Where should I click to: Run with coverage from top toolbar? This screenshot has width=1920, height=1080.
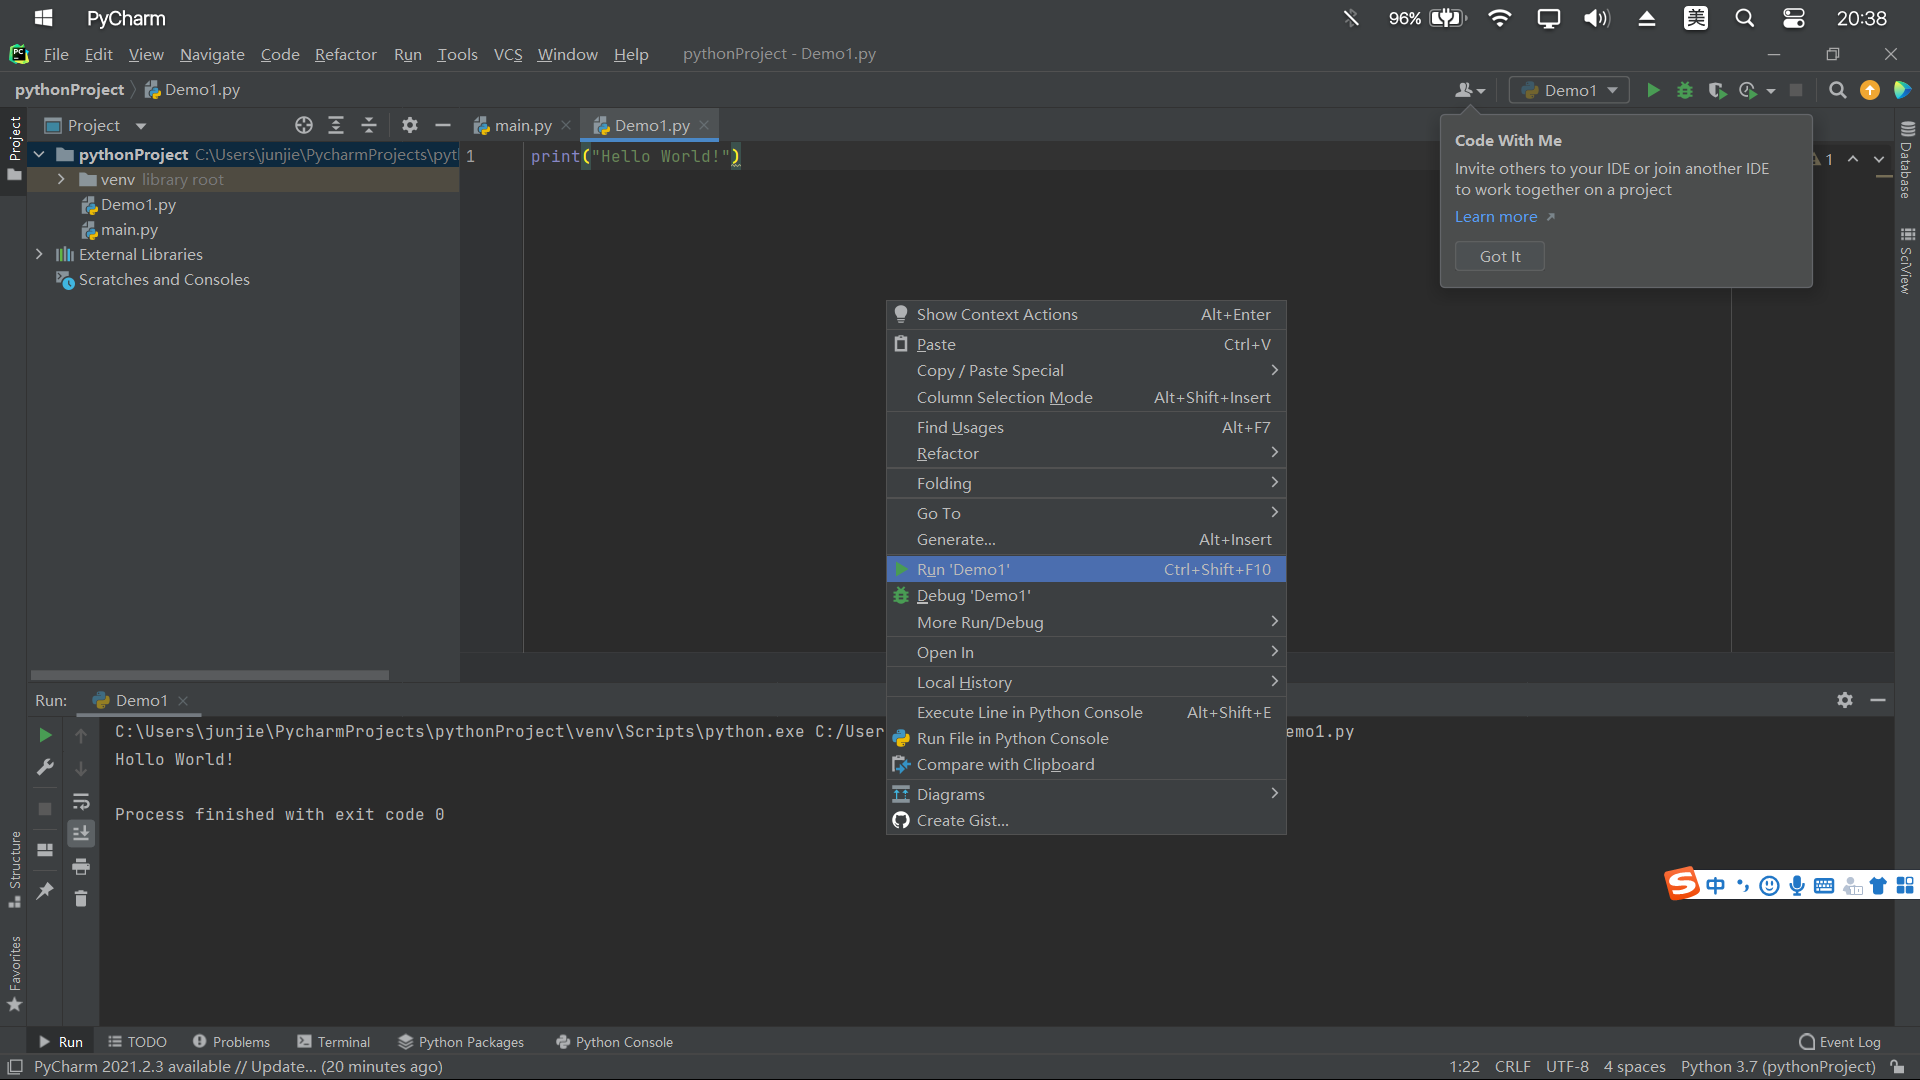1717,90
